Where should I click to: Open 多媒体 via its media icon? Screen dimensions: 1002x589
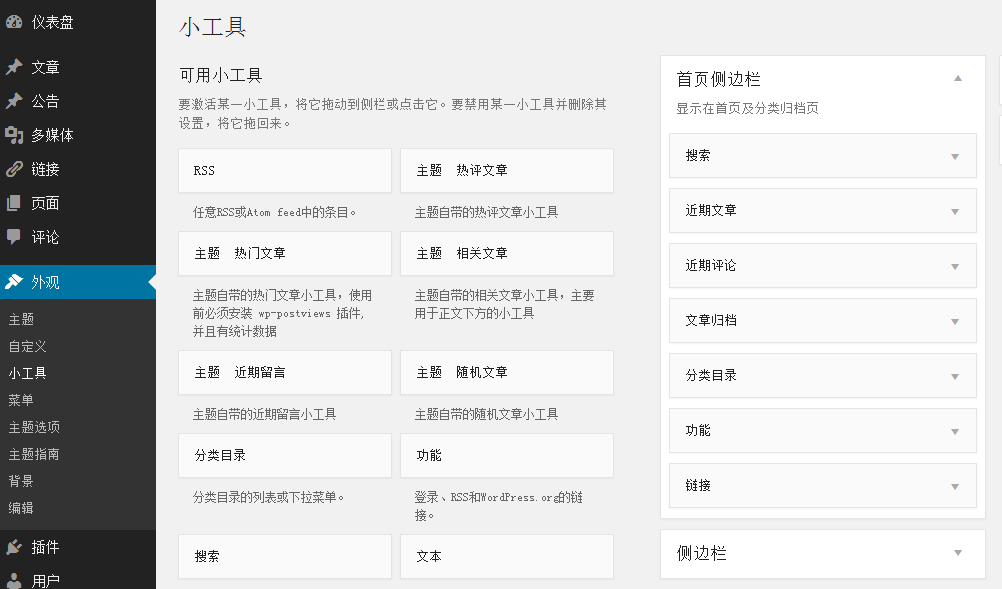(x=14, y=136)
